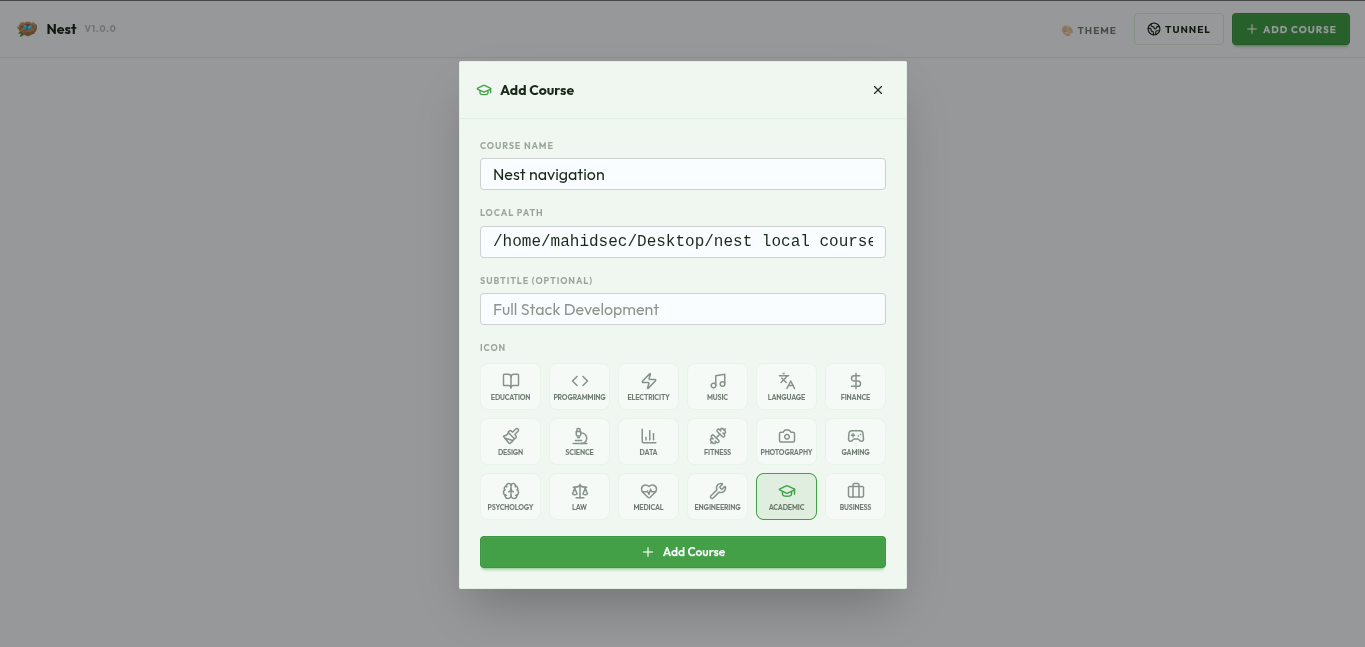This screenshot has height=647, width=1365.
Task: Focus the Course Name field
Action: point(683,174)
